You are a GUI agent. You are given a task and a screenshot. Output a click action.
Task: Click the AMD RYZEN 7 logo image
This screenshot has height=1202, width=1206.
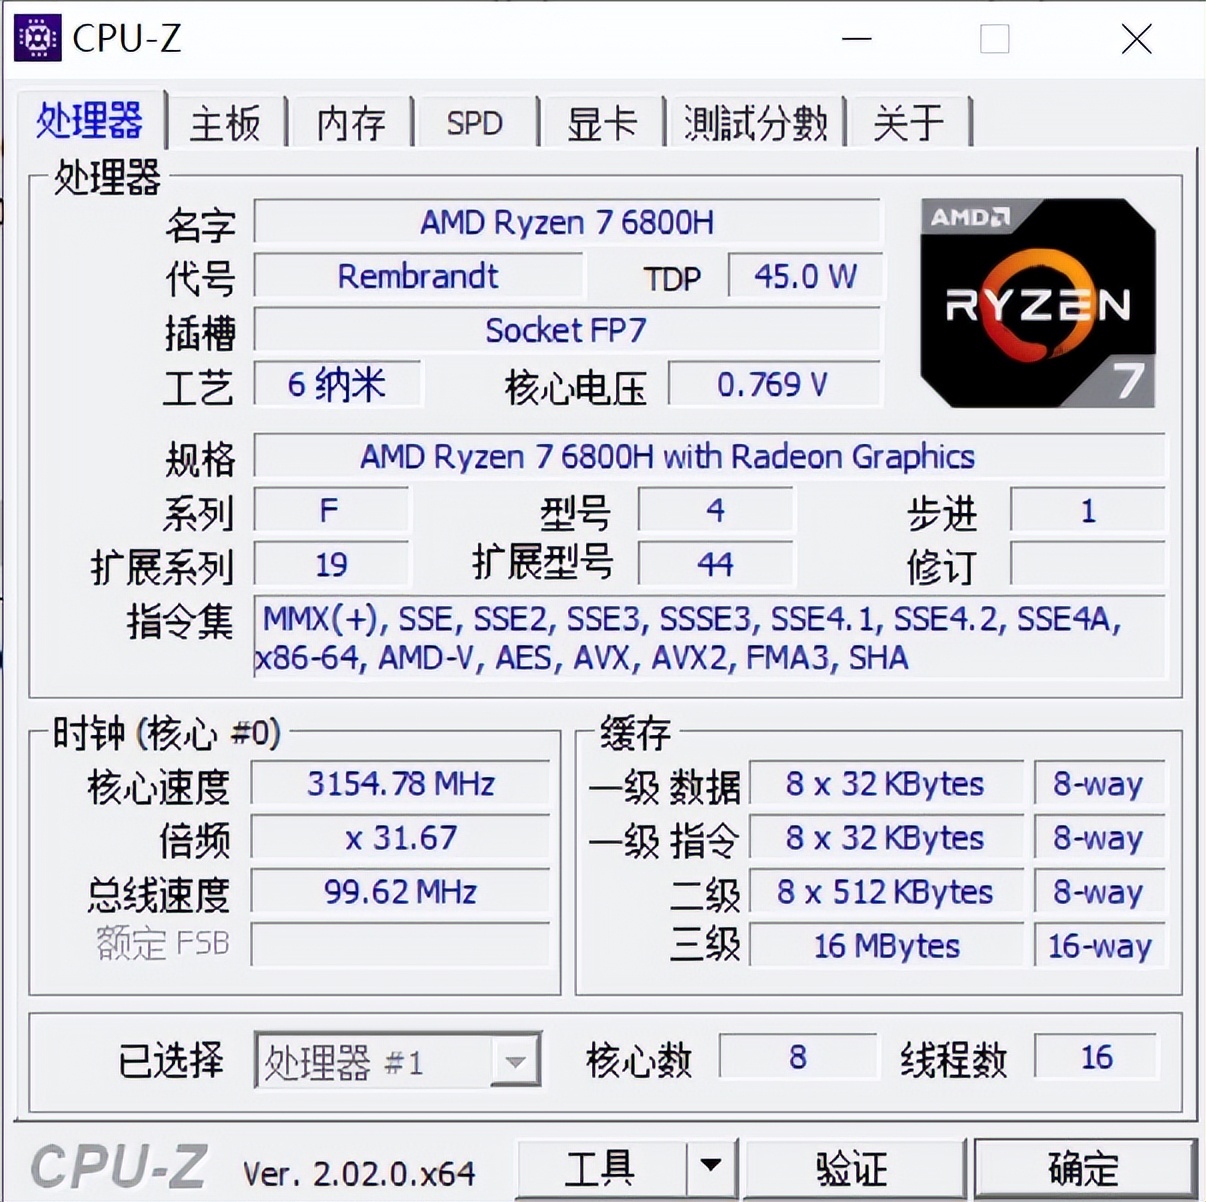tap(1037, 303)
